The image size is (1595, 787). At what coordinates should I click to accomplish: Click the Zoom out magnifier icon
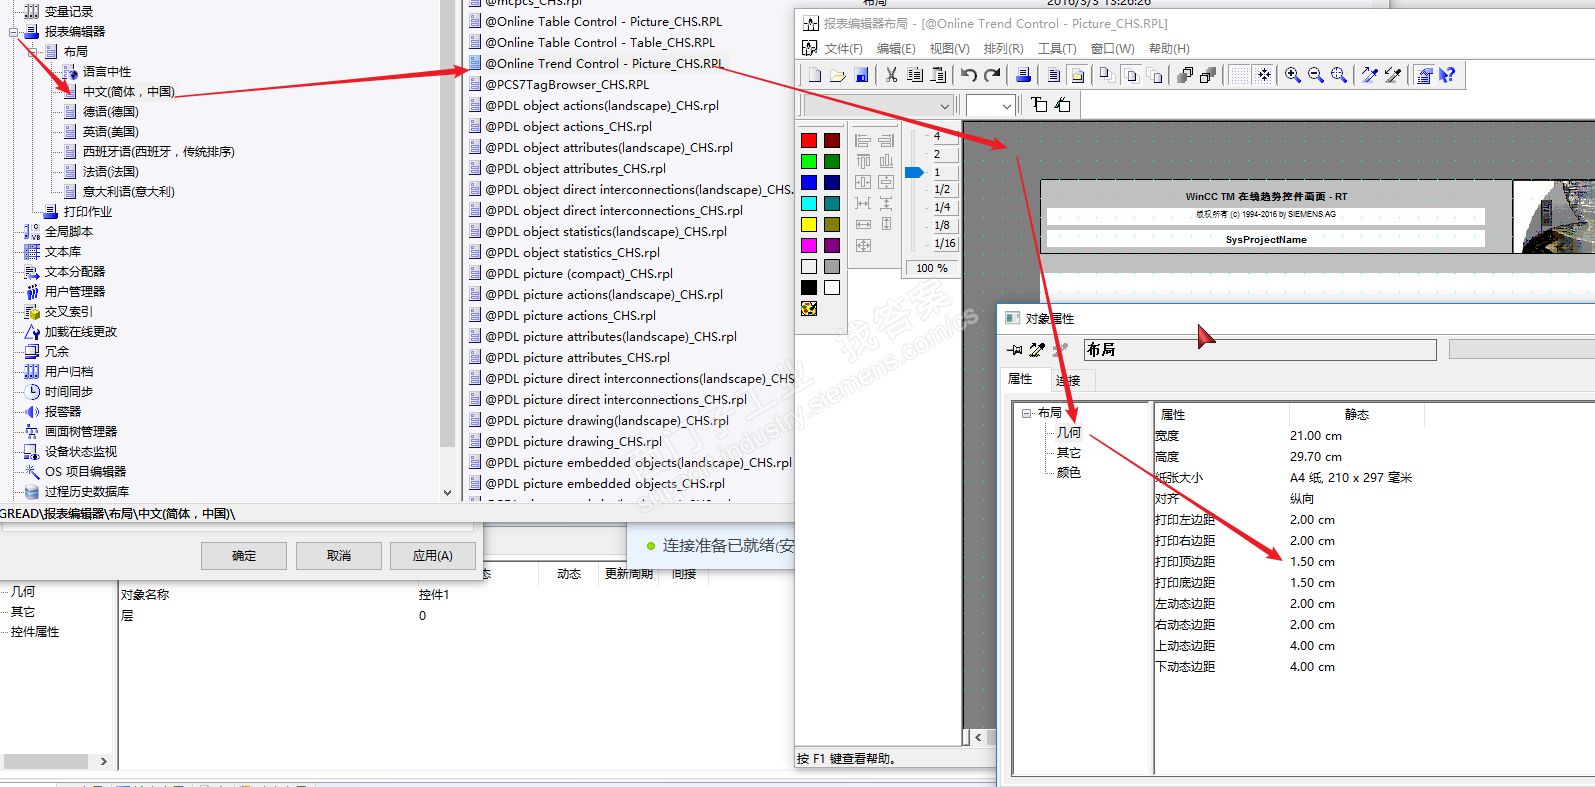click(1316, 75)
